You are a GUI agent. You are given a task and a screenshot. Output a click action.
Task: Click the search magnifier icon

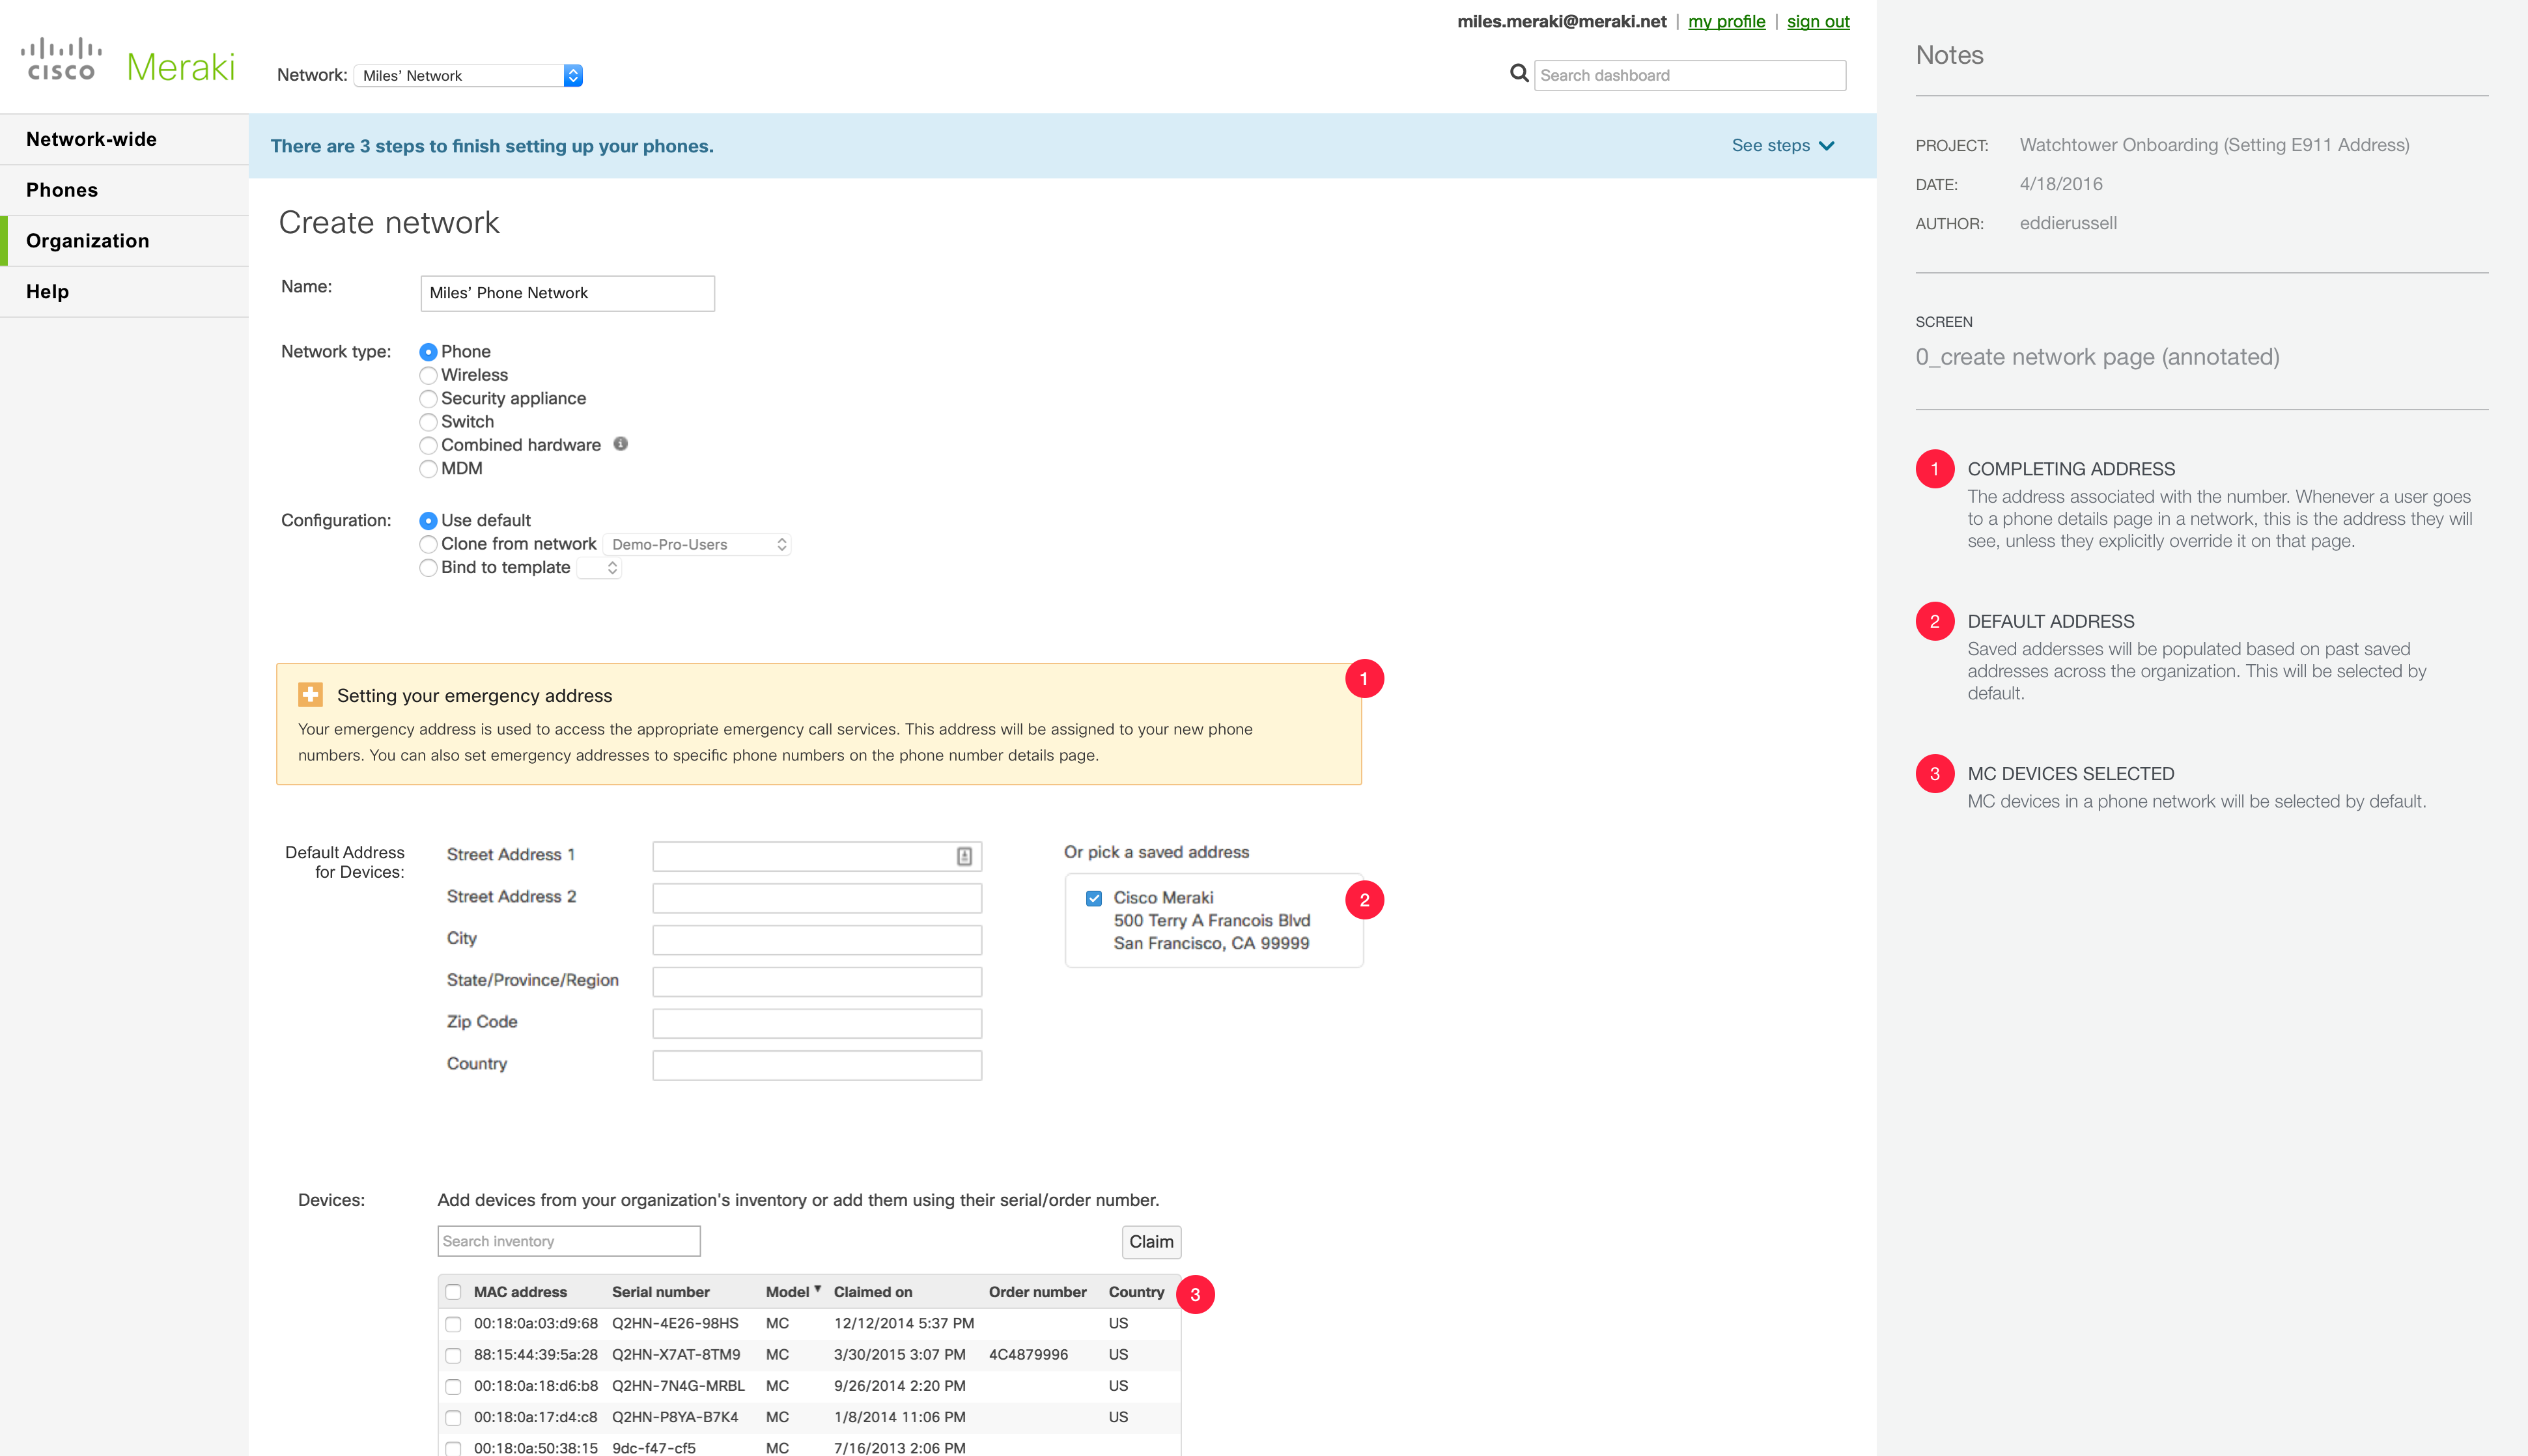(1518, 73)
